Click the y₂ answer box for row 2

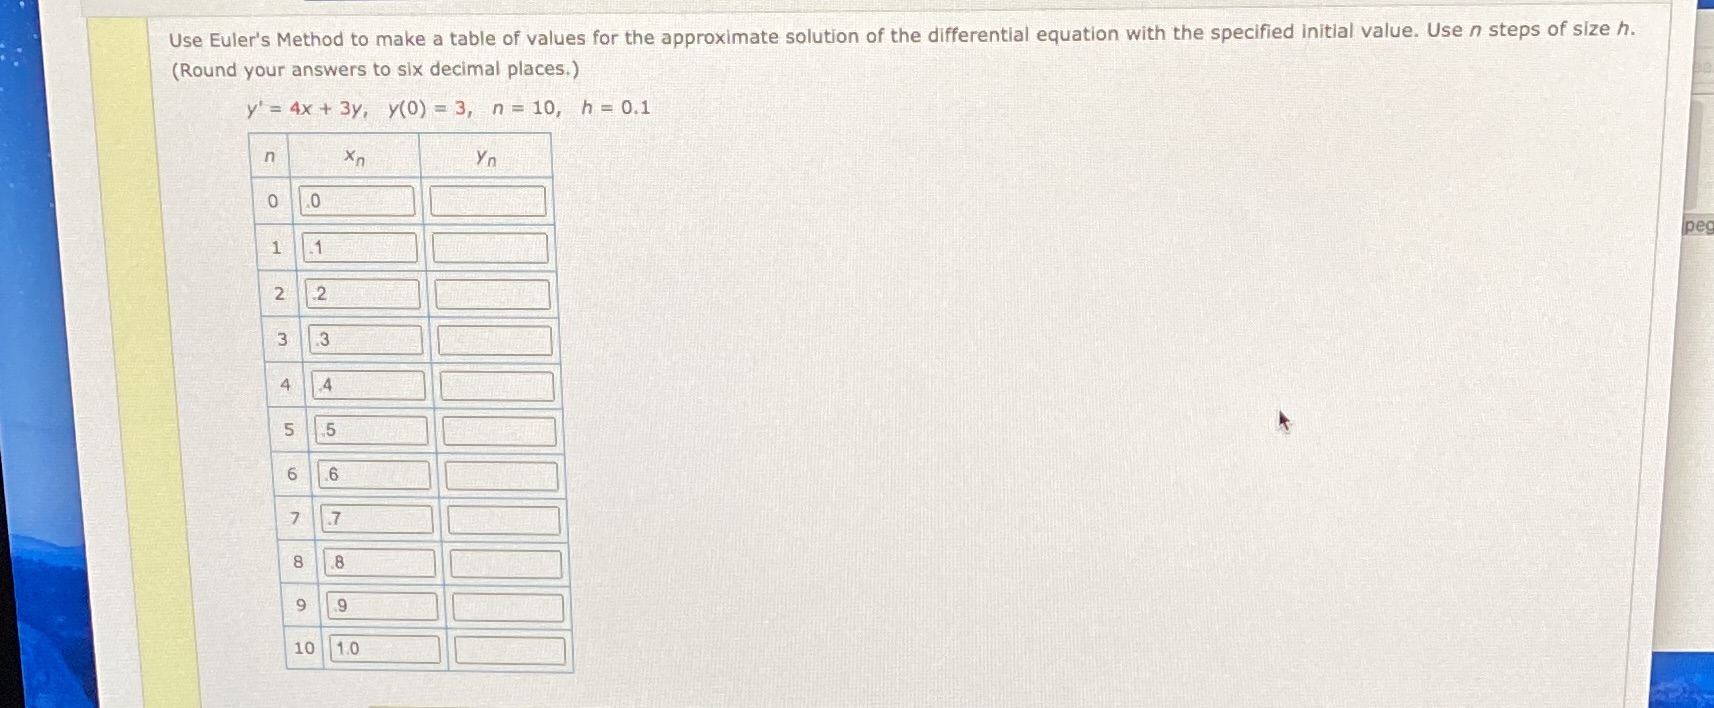point(492,292)
